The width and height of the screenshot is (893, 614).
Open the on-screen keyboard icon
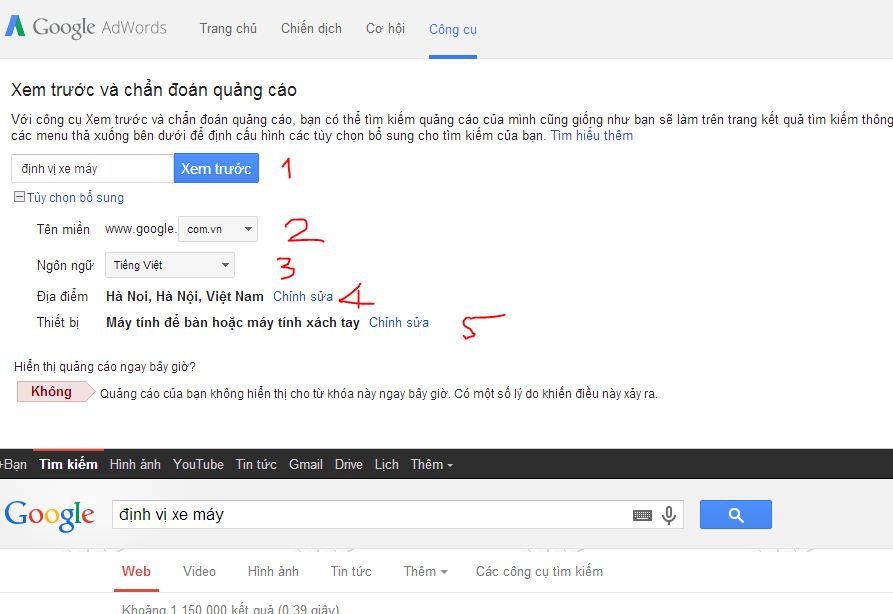642,515
